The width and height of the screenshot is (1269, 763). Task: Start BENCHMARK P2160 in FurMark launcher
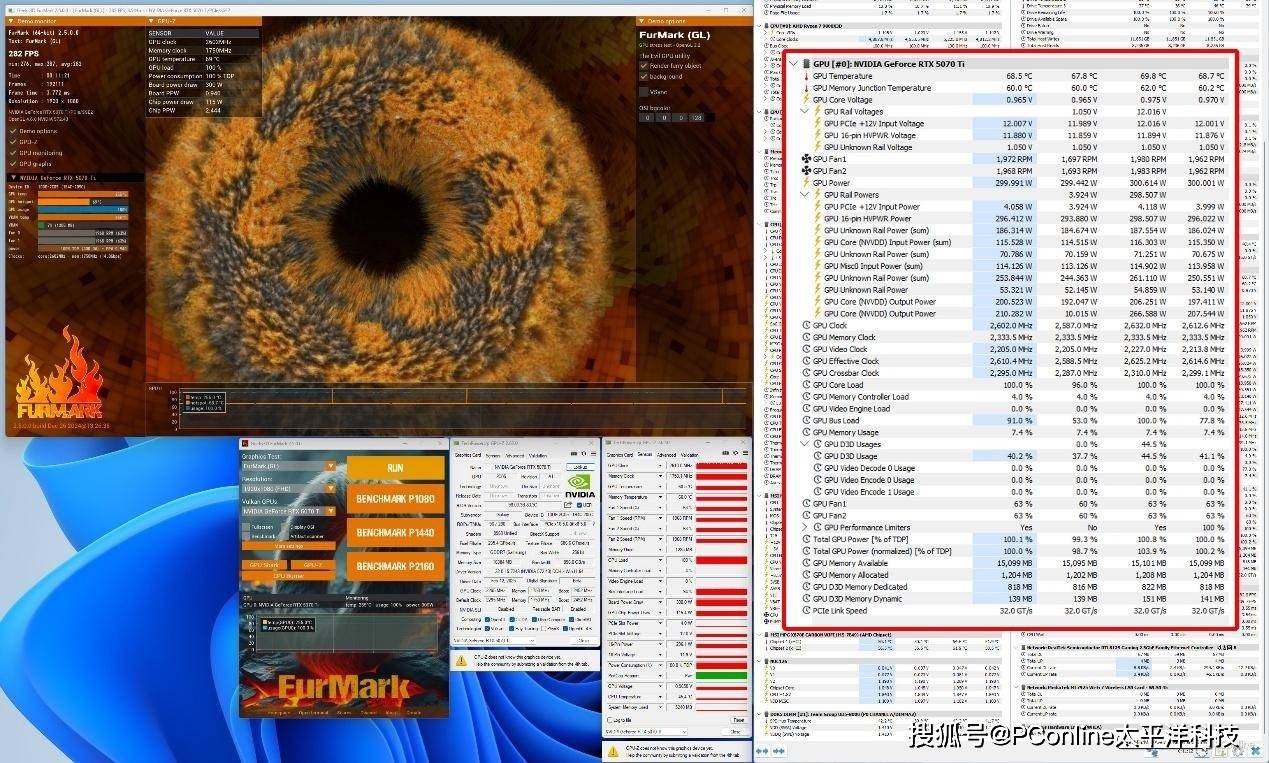tap(395, 566)
